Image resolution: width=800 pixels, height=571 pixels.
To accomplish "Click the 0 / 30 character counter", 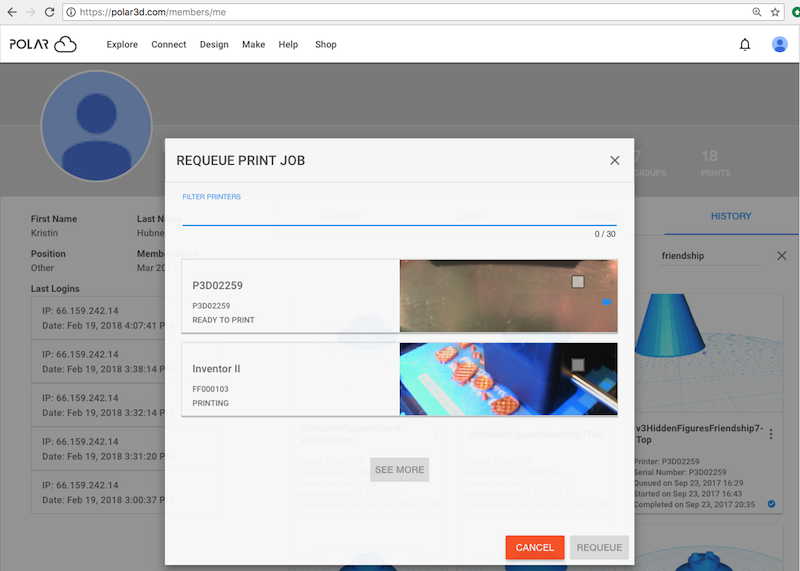I will coord(605,234).
